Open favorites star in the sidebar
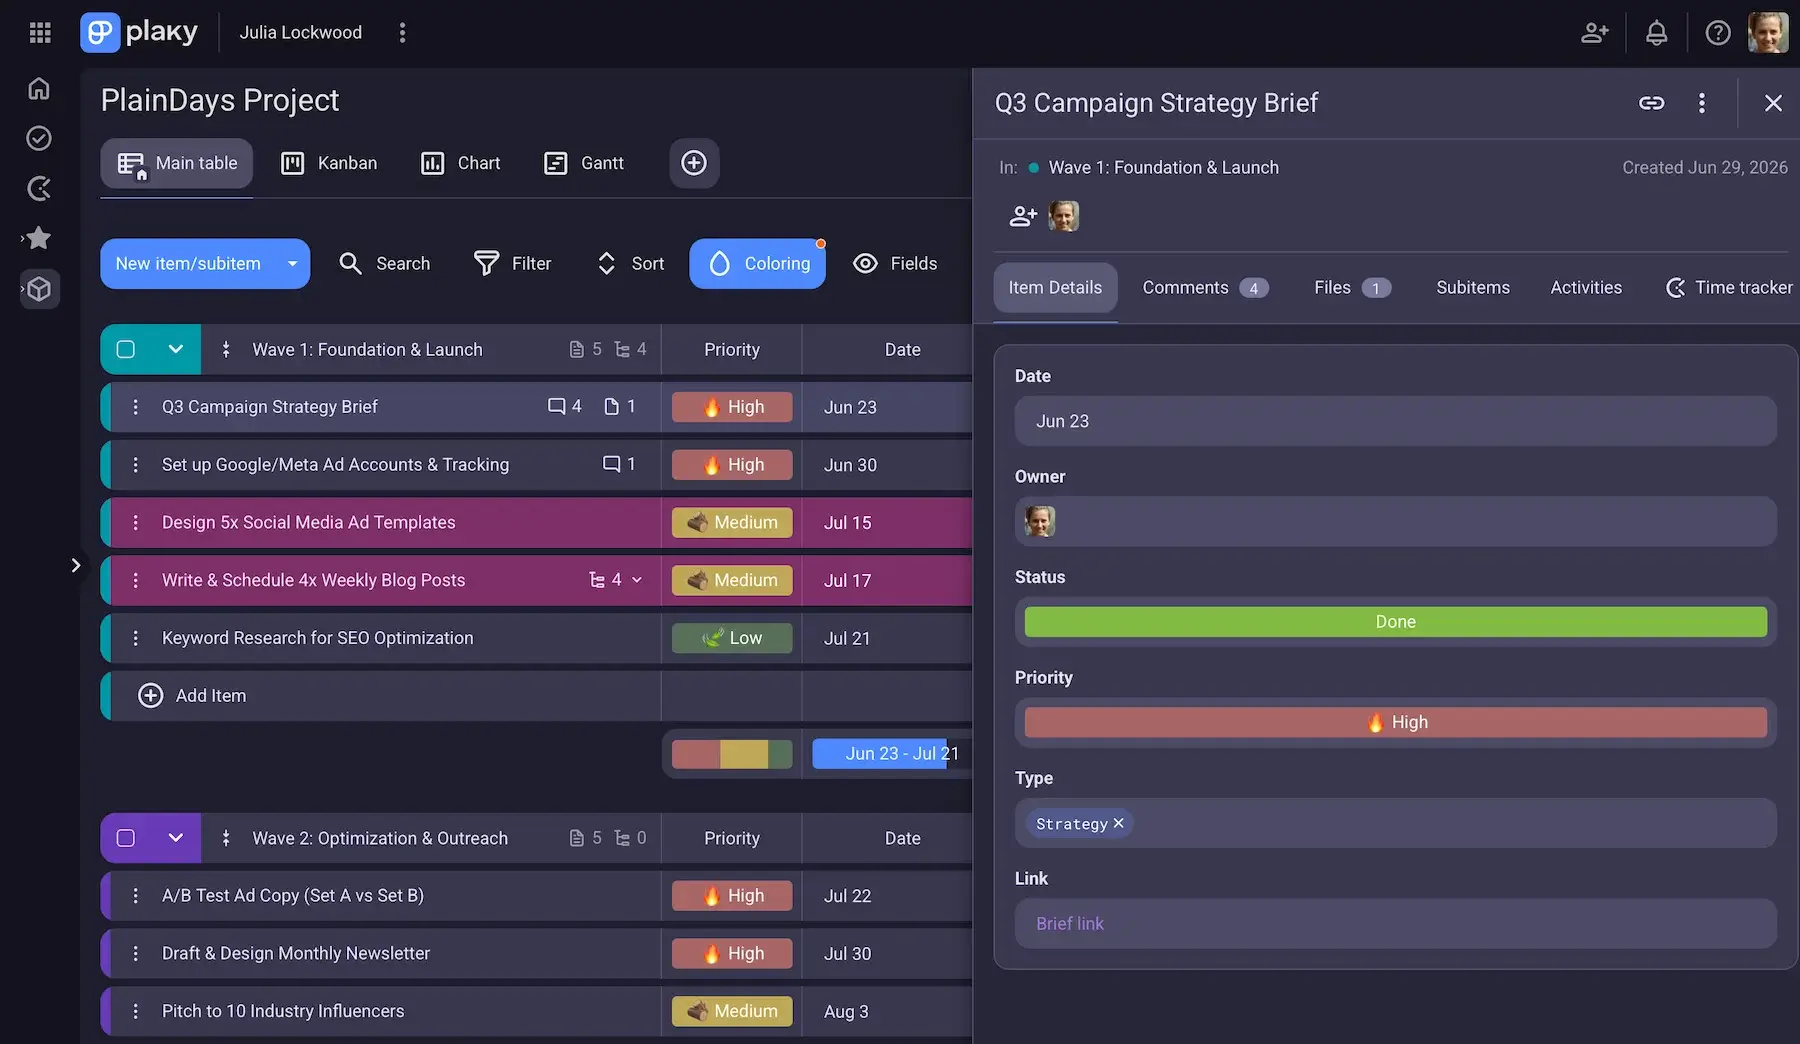Screen dimensions: 1800x1044 tap(39, 238)
